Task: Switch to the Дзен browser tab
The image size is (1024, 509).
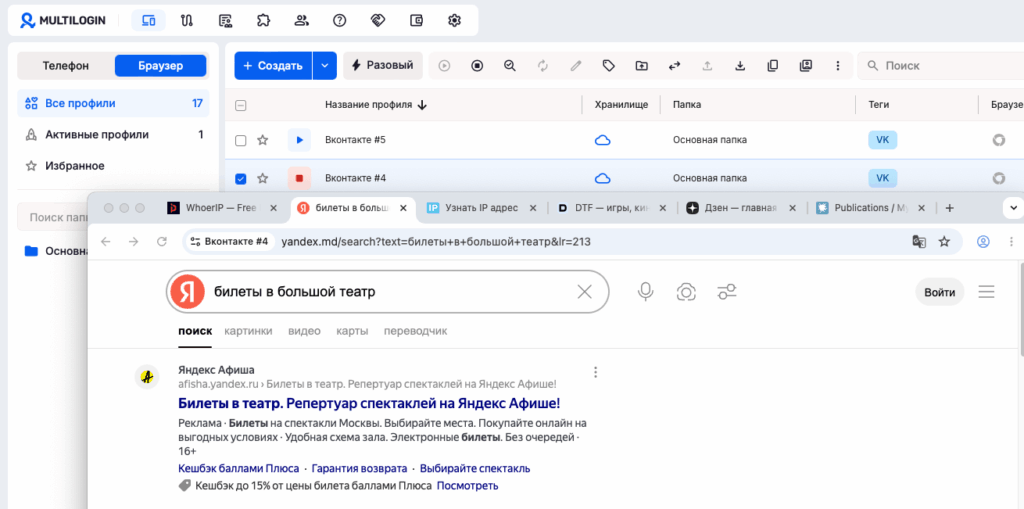Action: click(x=742, y=208)
